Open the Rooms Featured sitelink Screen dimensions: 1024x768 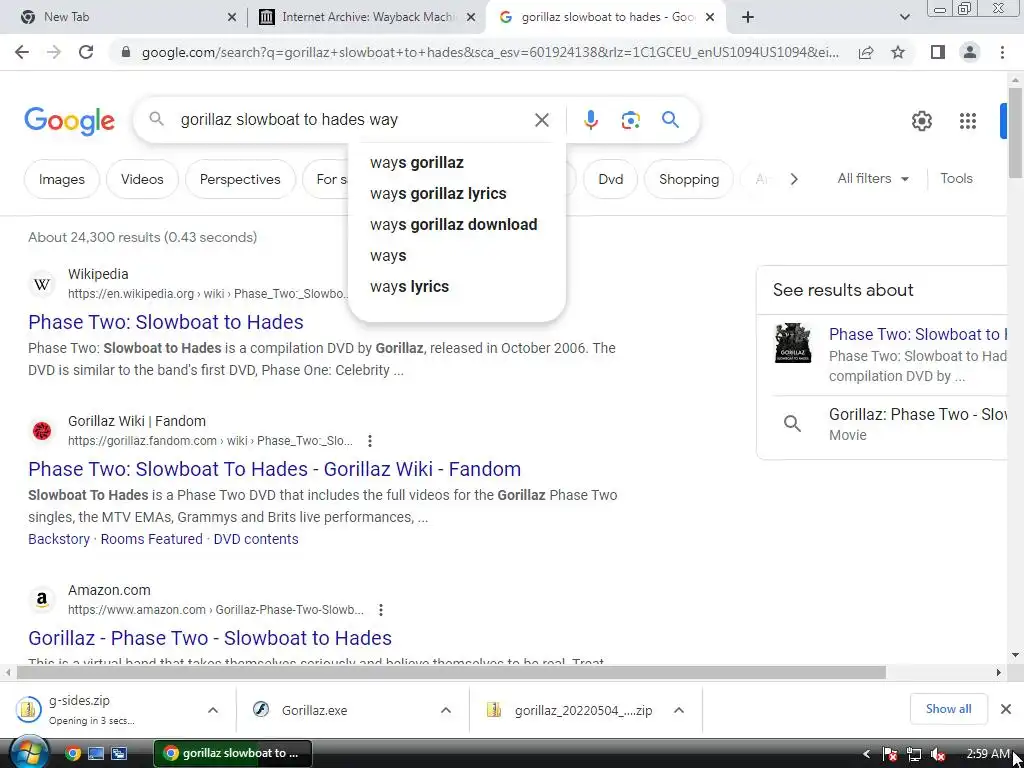(x=152, y=539)
